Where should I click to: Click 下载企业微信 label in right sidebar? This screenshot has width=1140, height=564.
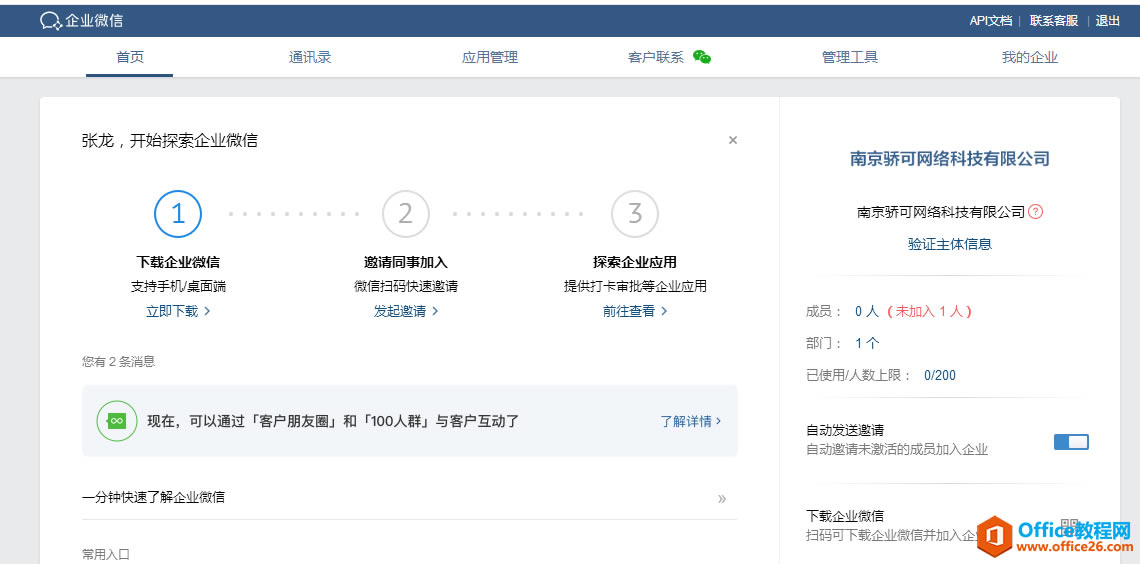pos(845,516)
